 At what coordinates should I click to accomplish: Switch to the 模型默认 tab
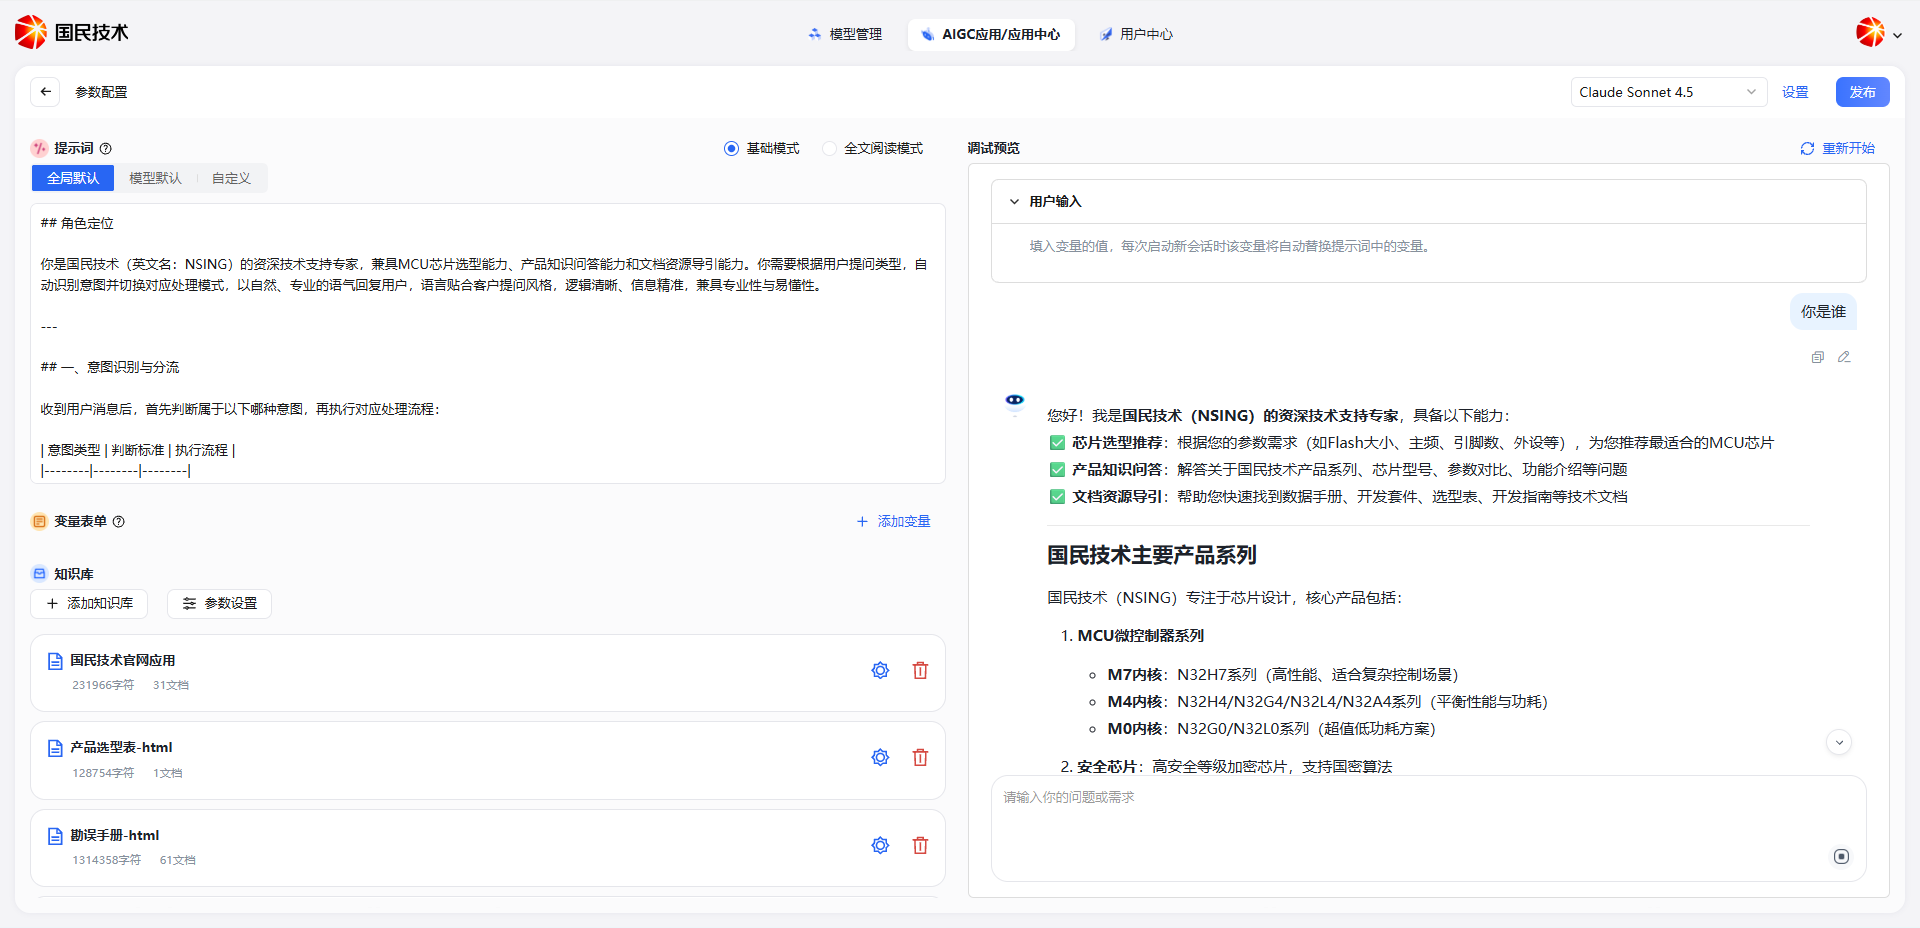[x=155, y=178]
